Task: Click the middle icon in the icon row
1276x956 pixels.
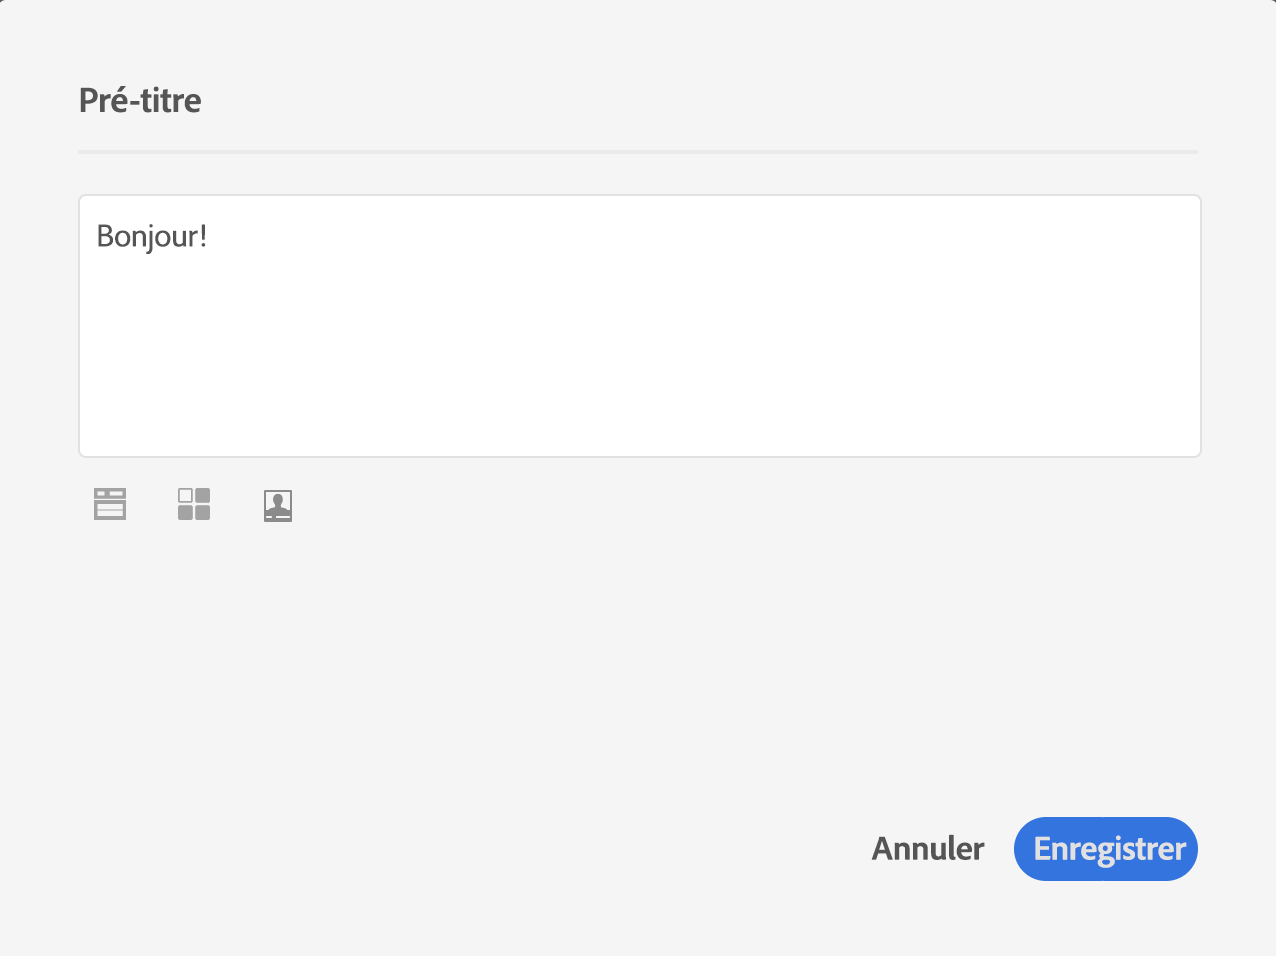Action: pyautogui.click(x=194, y=505)
